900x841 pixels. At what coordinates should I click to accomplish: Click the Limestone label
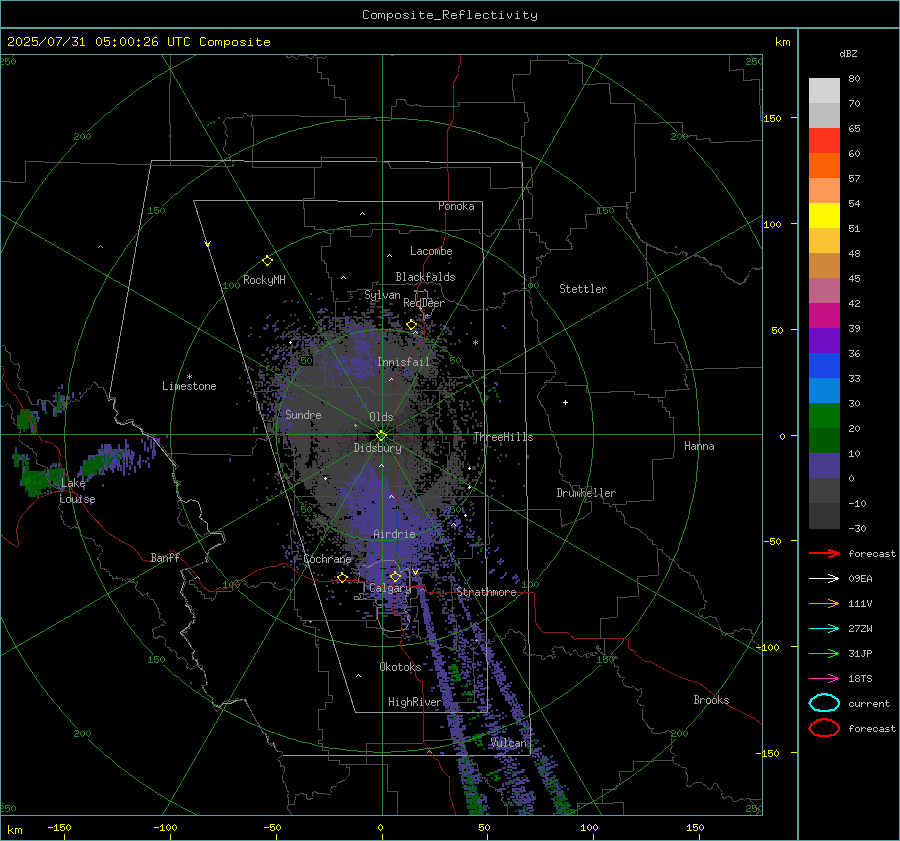pyautogui.click(x=189, y=386)
